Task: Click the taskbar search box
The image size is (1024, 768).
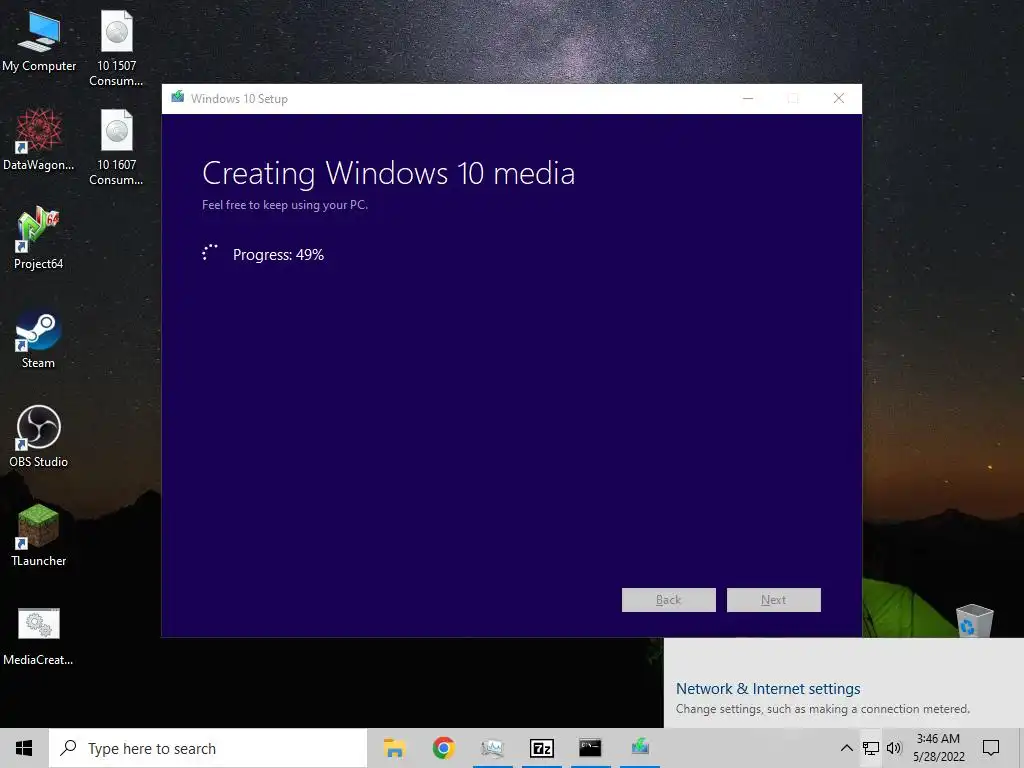Action: click(x=208, y=748)
